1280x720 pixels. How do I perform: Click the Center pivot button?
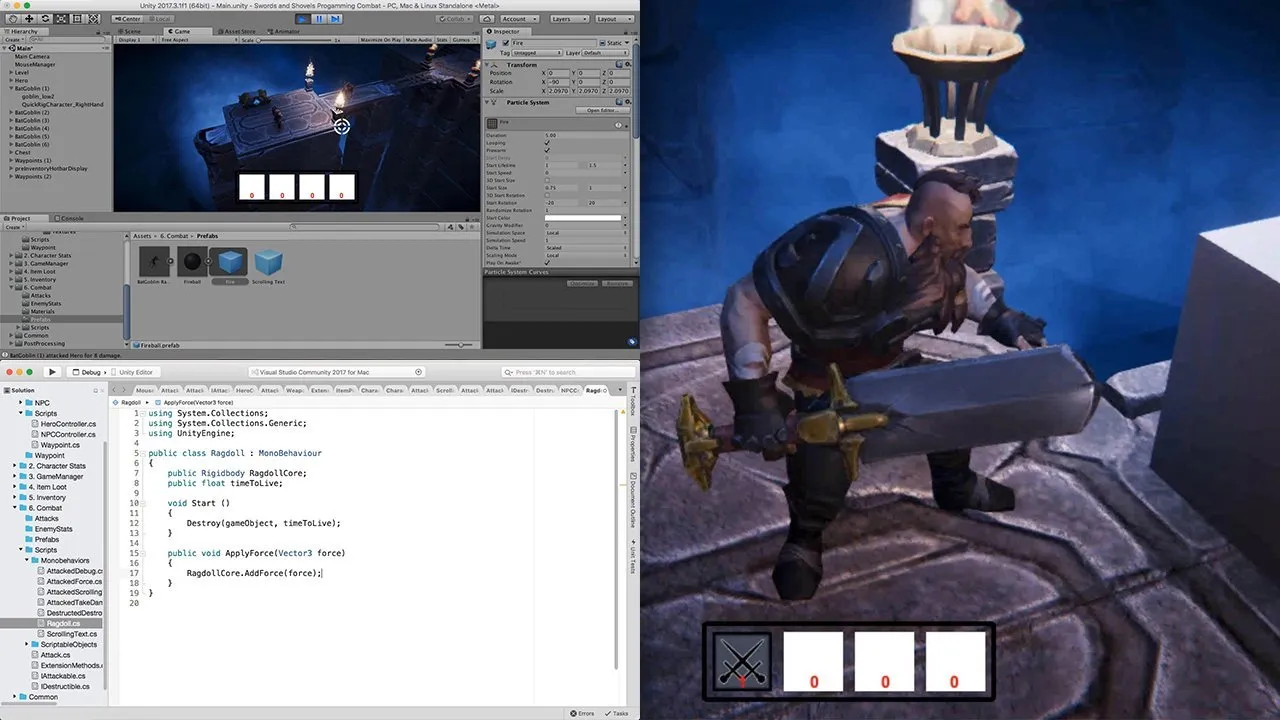point(130,18)
